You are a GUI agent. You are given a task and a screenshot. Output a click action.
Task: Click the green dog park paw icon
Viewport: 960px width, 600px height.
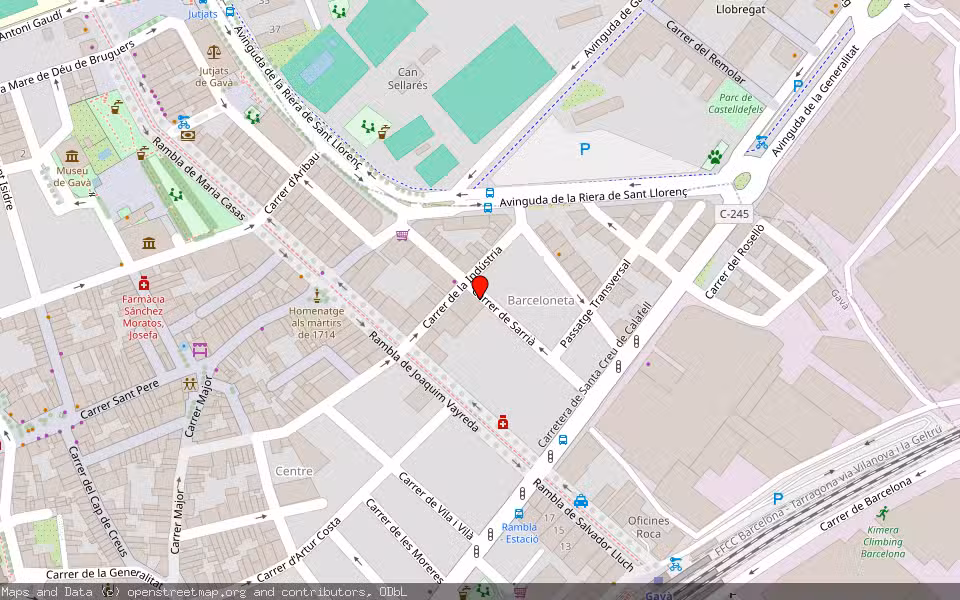[714, 156]
